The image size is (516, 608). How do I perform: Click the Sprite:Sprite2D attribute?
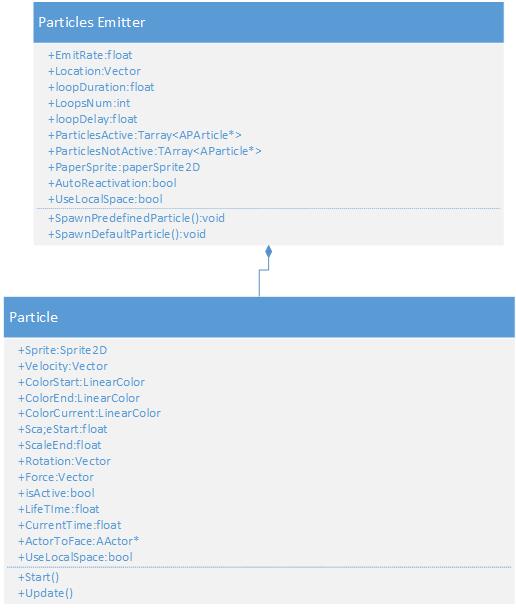(x=62, y=350)
